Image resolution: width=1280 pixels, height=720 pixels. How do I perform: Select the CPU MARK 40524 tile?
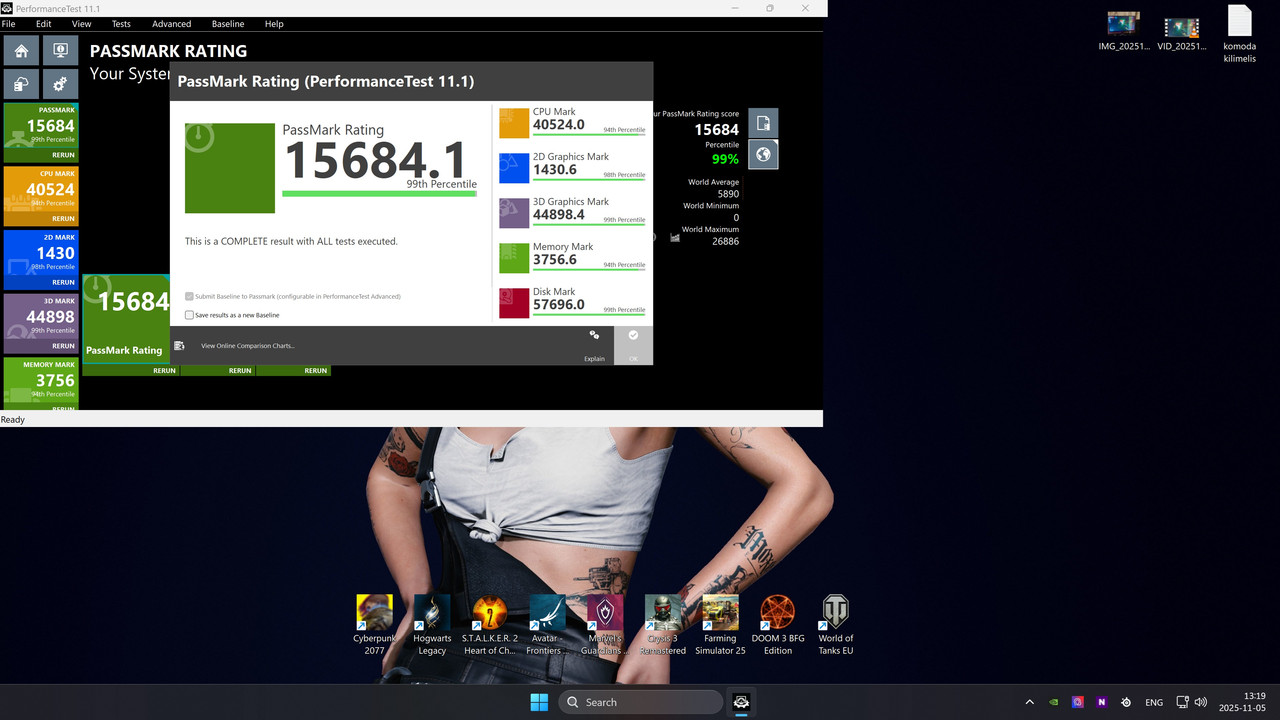[x=41, y=190]
